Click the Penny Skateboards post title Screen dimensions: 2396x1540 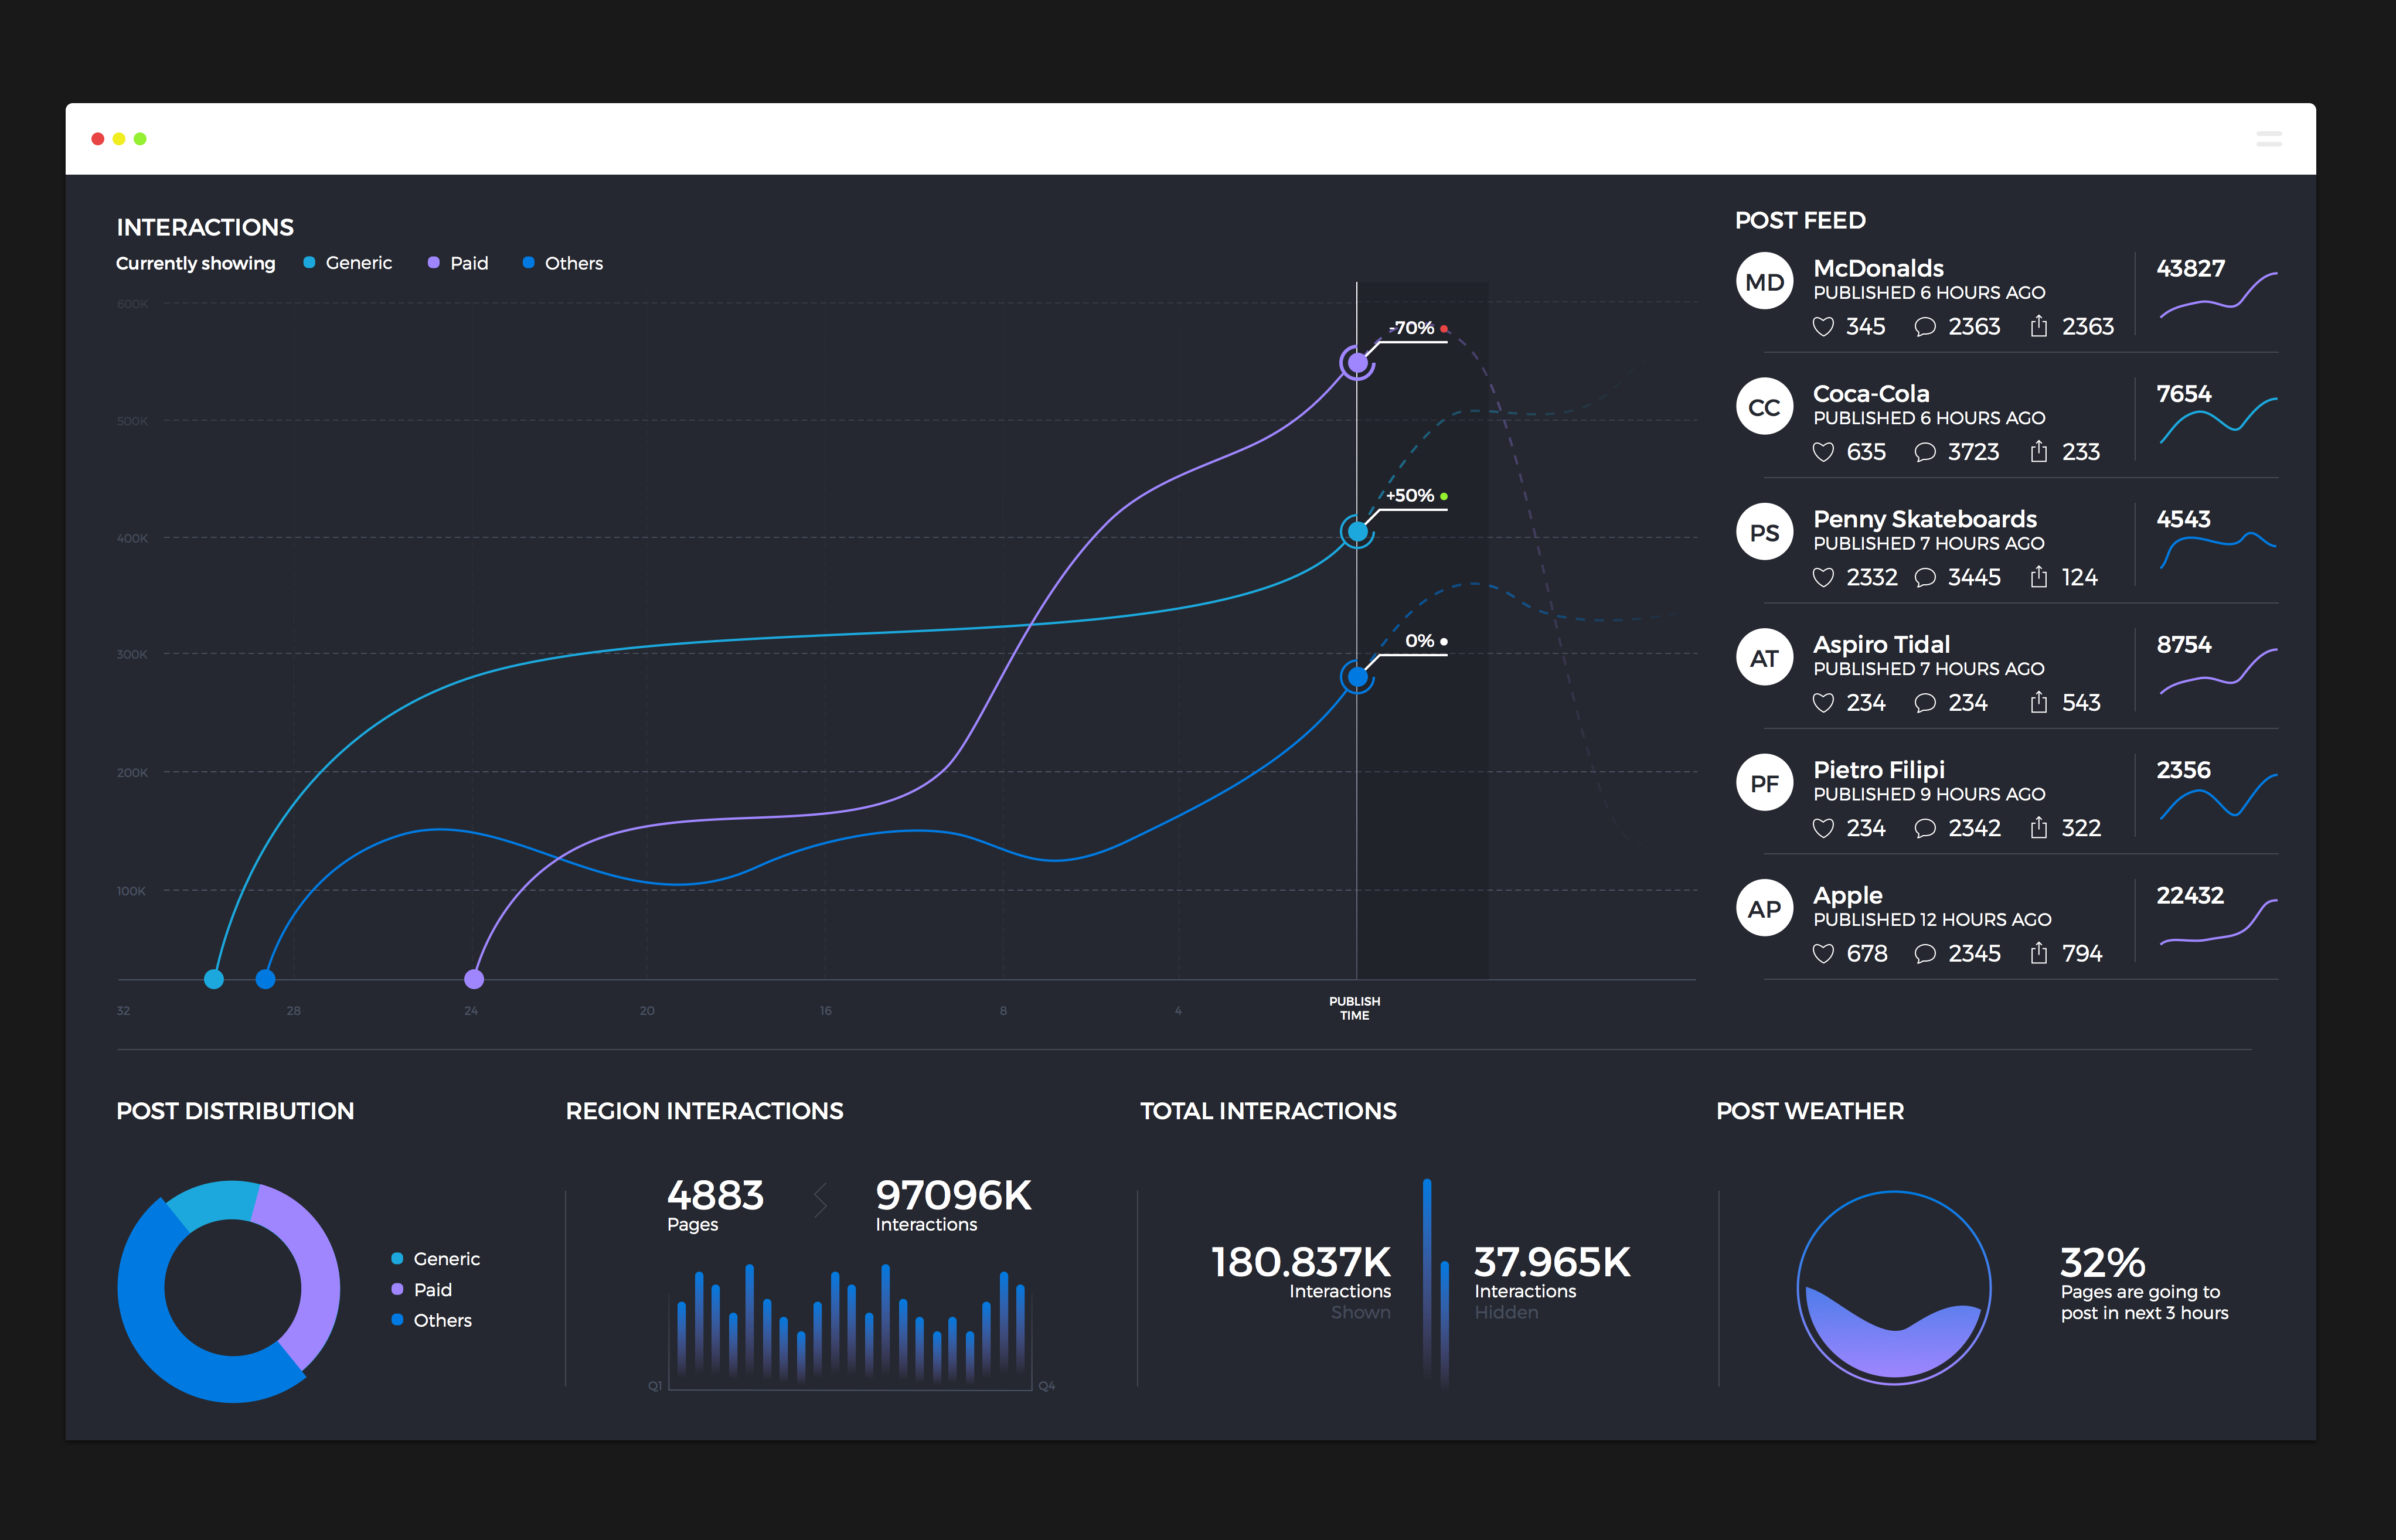(1924, 519)
